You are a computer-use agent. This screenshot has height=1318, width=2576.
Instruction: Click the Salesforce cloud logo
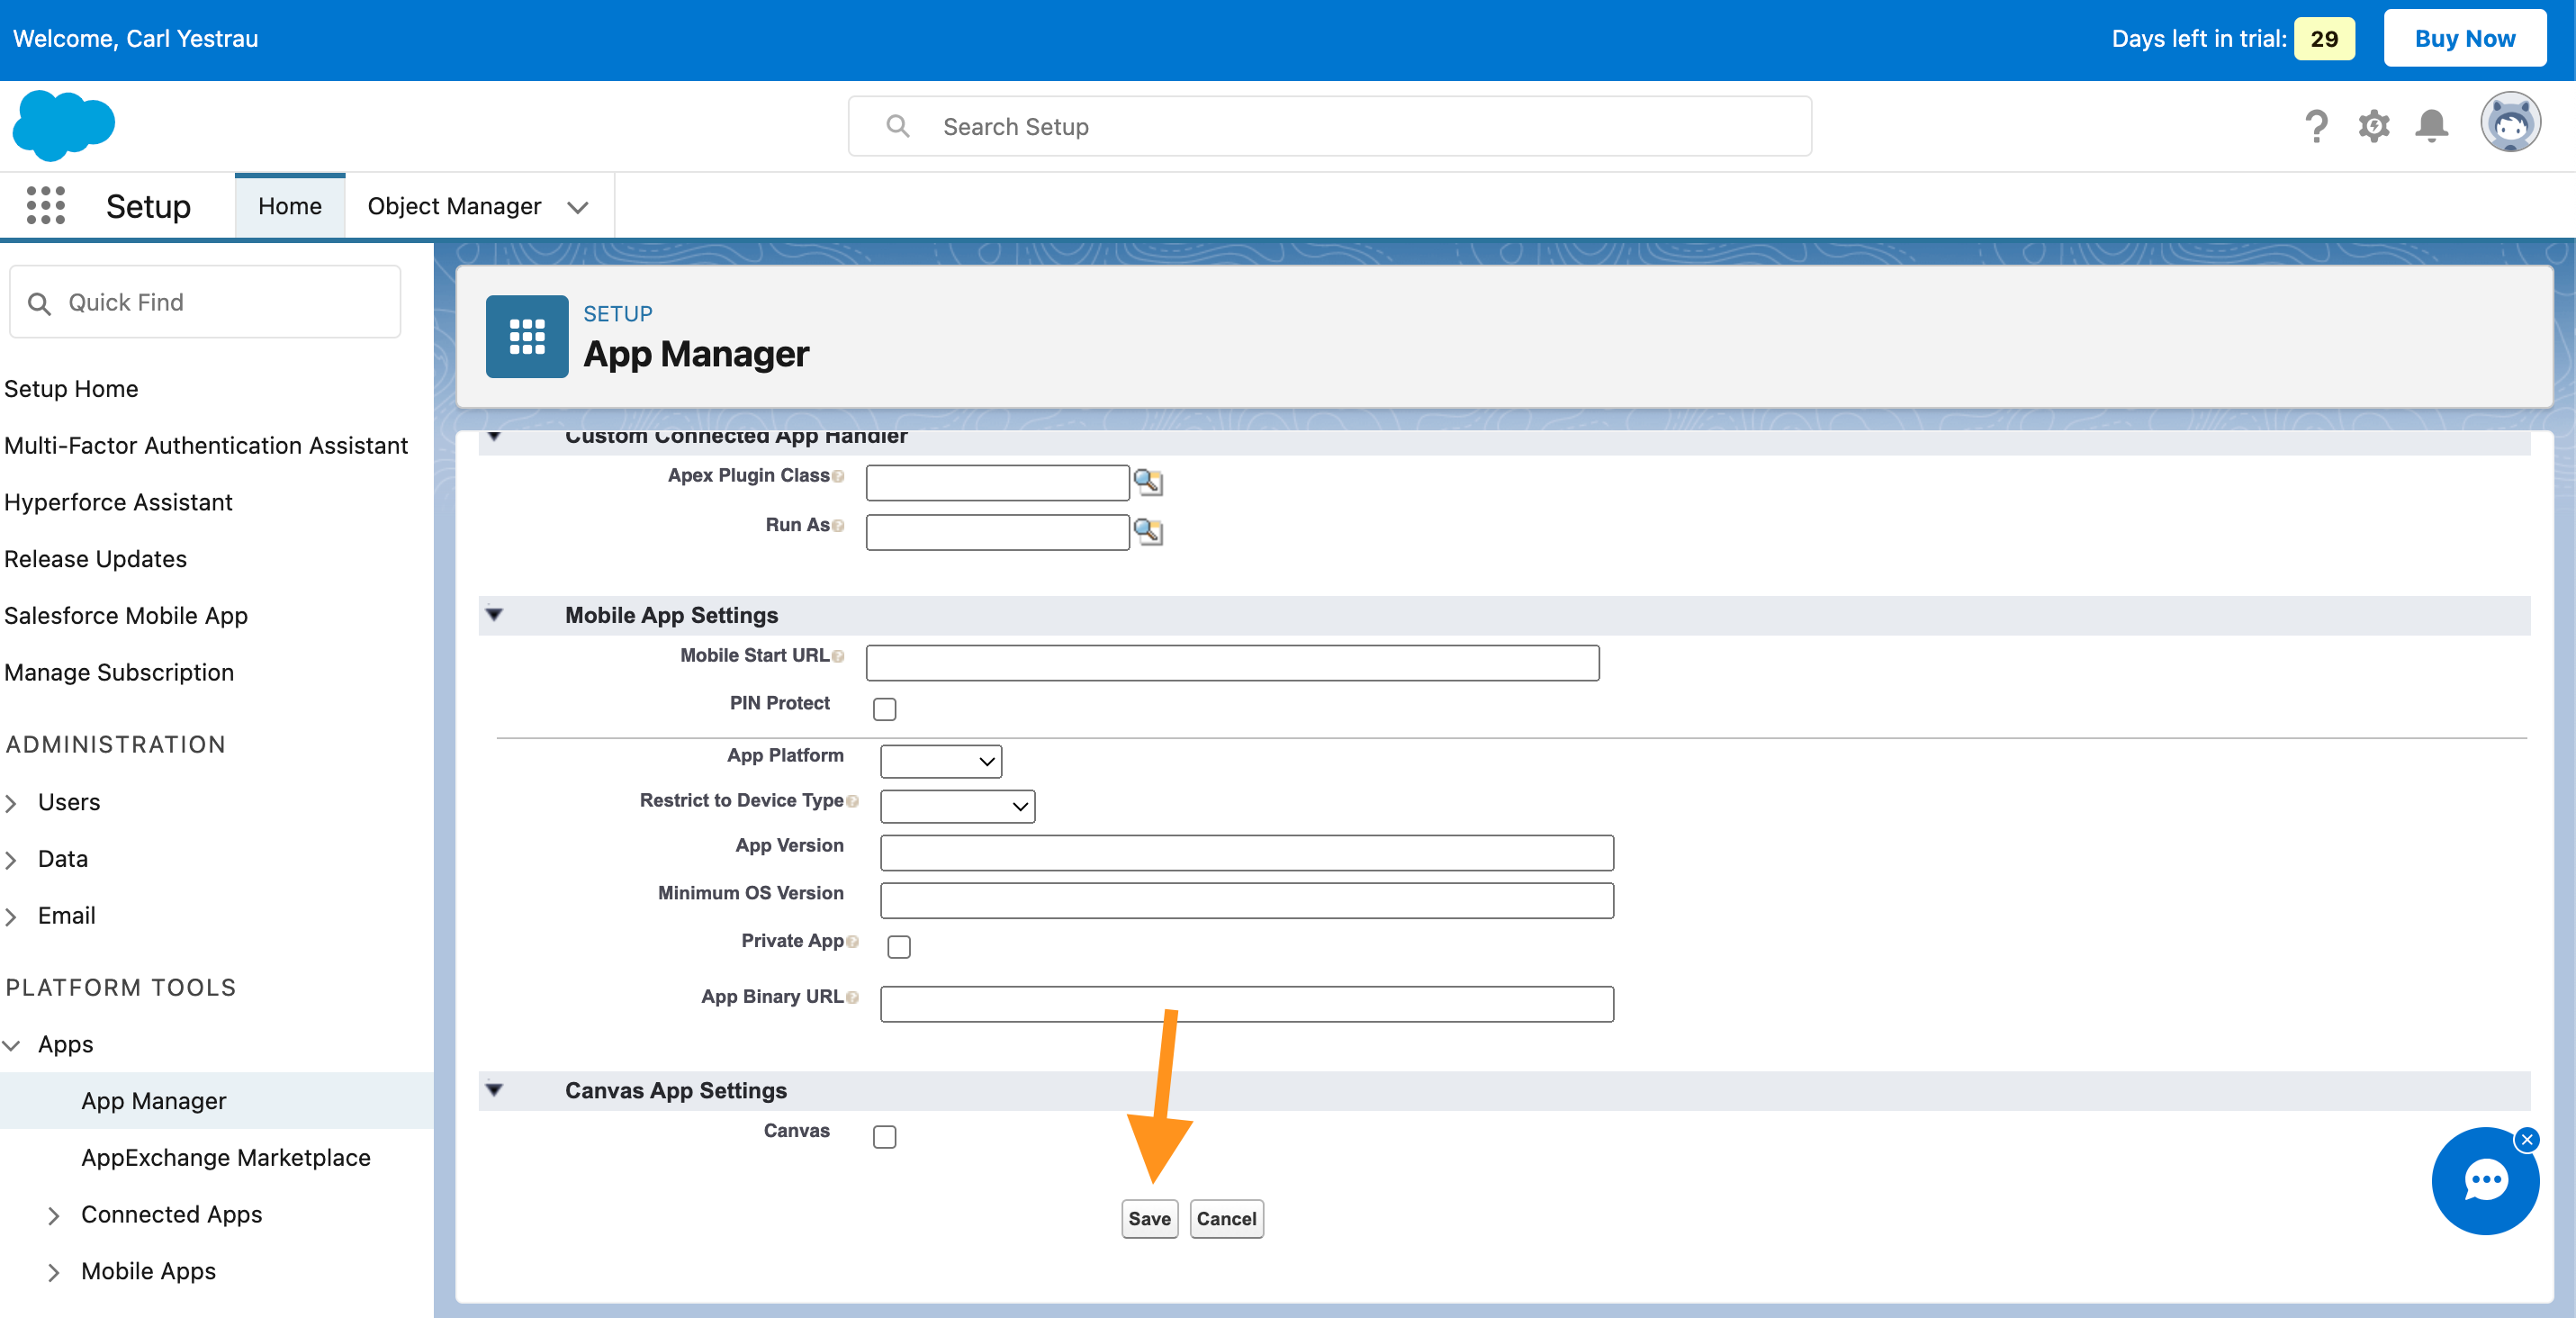pos(64,125)
